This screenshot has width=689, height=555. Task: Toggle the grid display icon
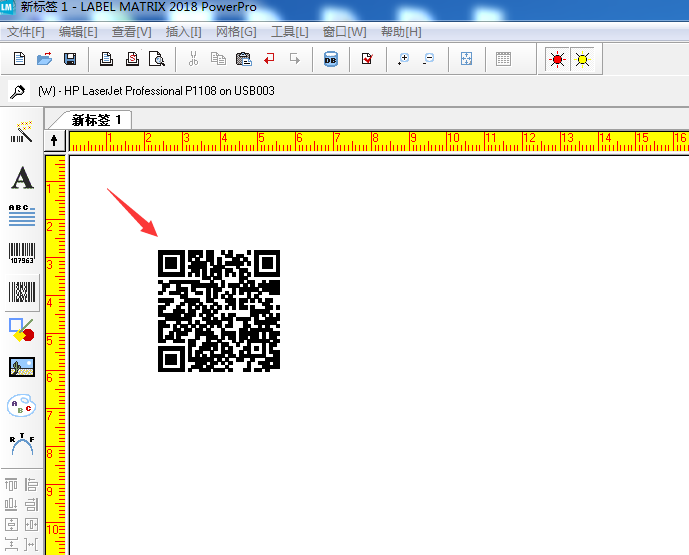coord(503,58)
